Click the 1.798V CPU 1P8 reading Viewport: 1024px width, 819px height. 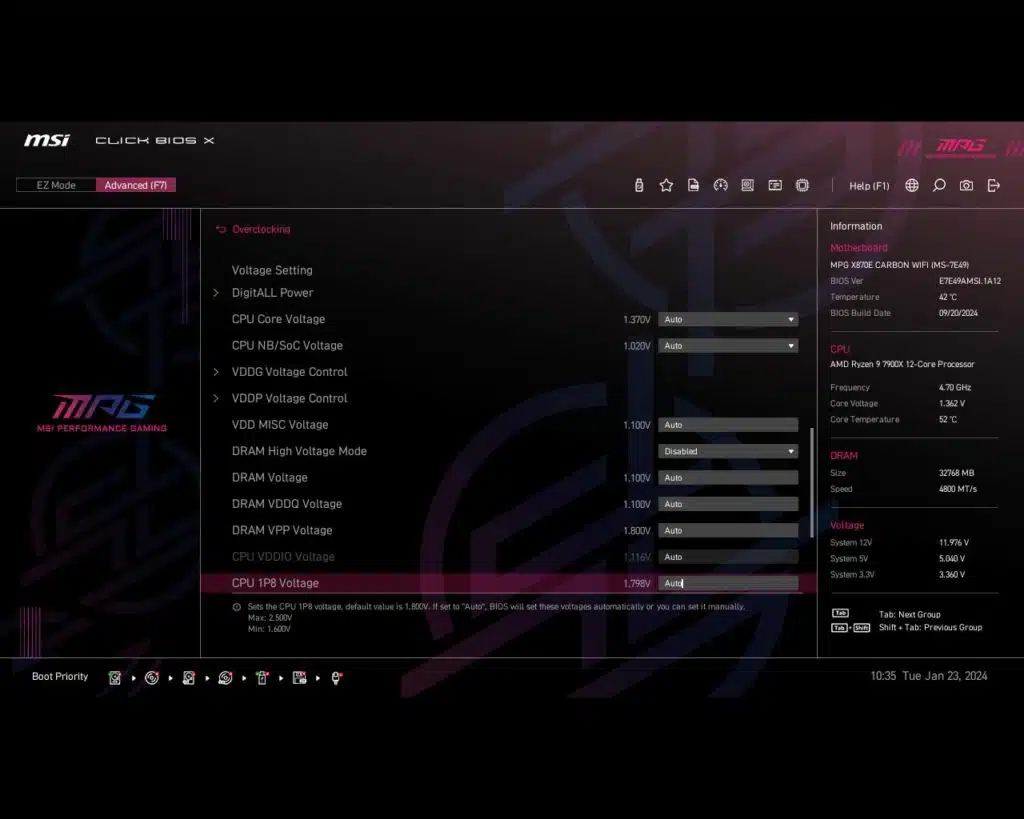pos(637,583)
